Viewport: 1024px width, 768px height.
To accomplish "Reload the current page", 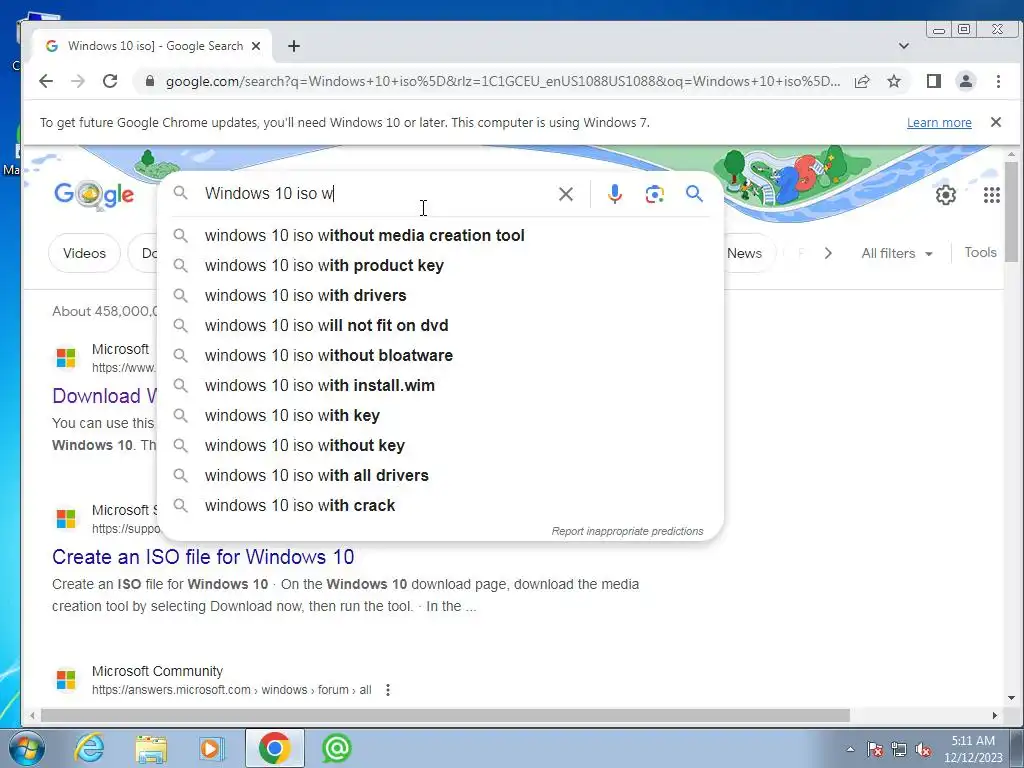I will 110,81.
